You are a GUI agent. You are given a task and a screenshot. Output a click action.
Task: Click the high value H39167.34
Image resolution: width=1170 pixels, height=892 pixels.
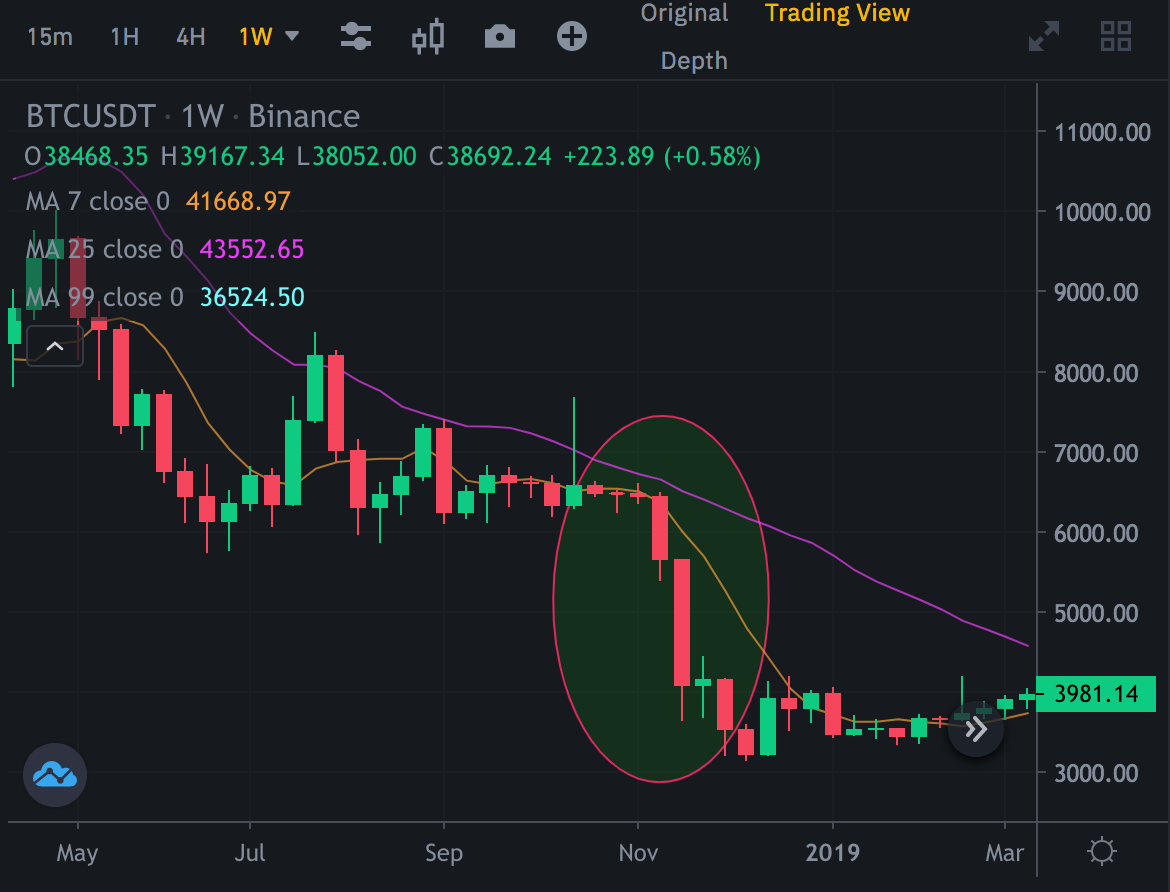[222, 157]
